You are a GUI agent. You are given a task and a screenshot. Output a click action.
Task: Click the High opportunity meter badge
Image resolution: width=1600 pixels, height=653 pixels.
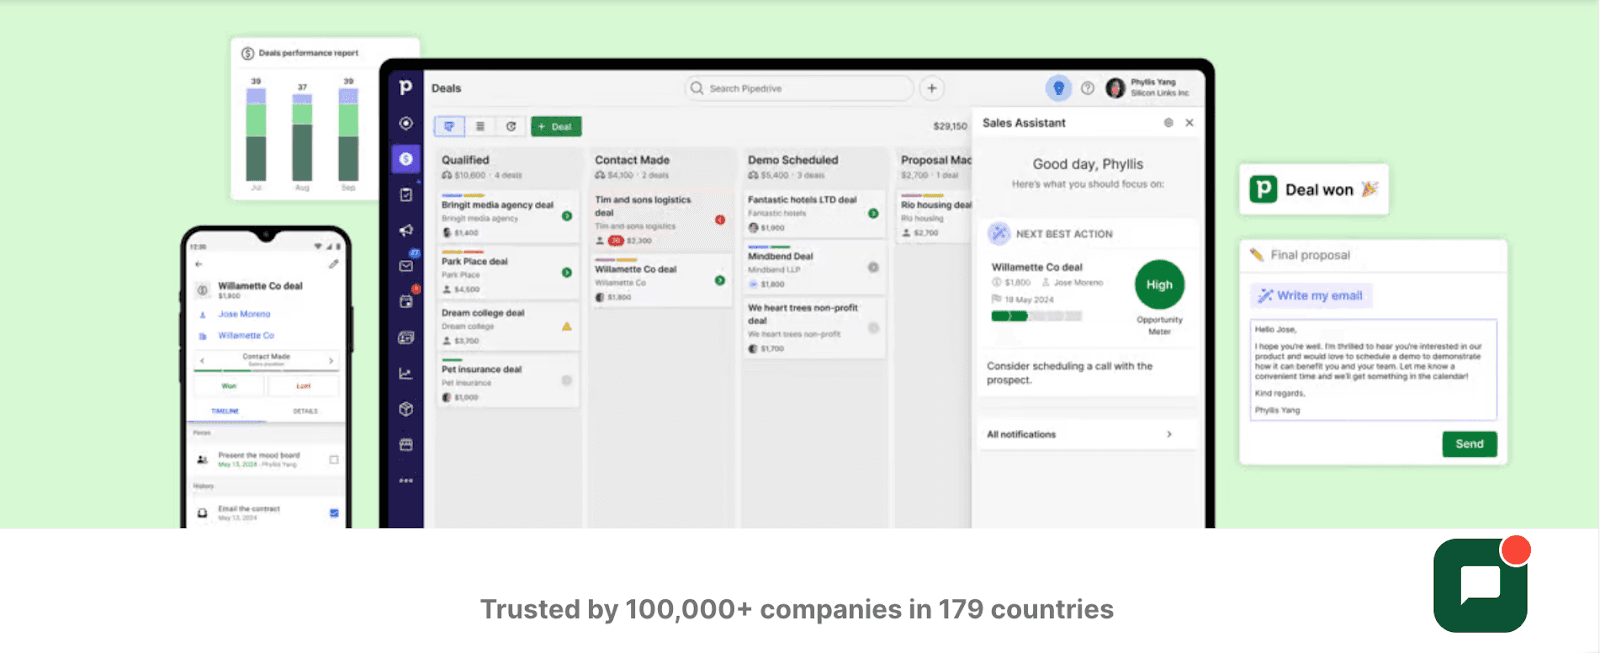[x=1159, y=285]
